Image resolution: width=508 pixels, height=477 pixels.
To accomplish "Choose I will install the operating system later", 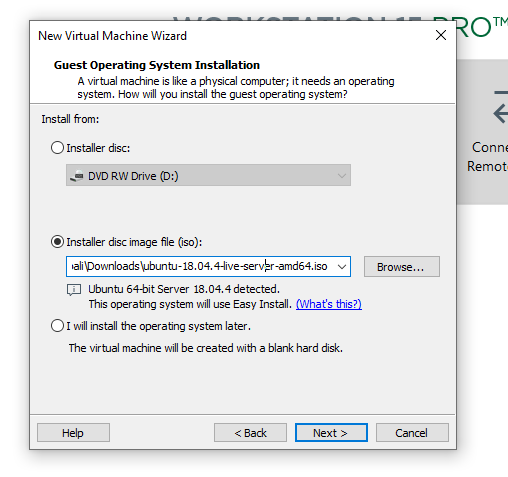I will 57,326.
